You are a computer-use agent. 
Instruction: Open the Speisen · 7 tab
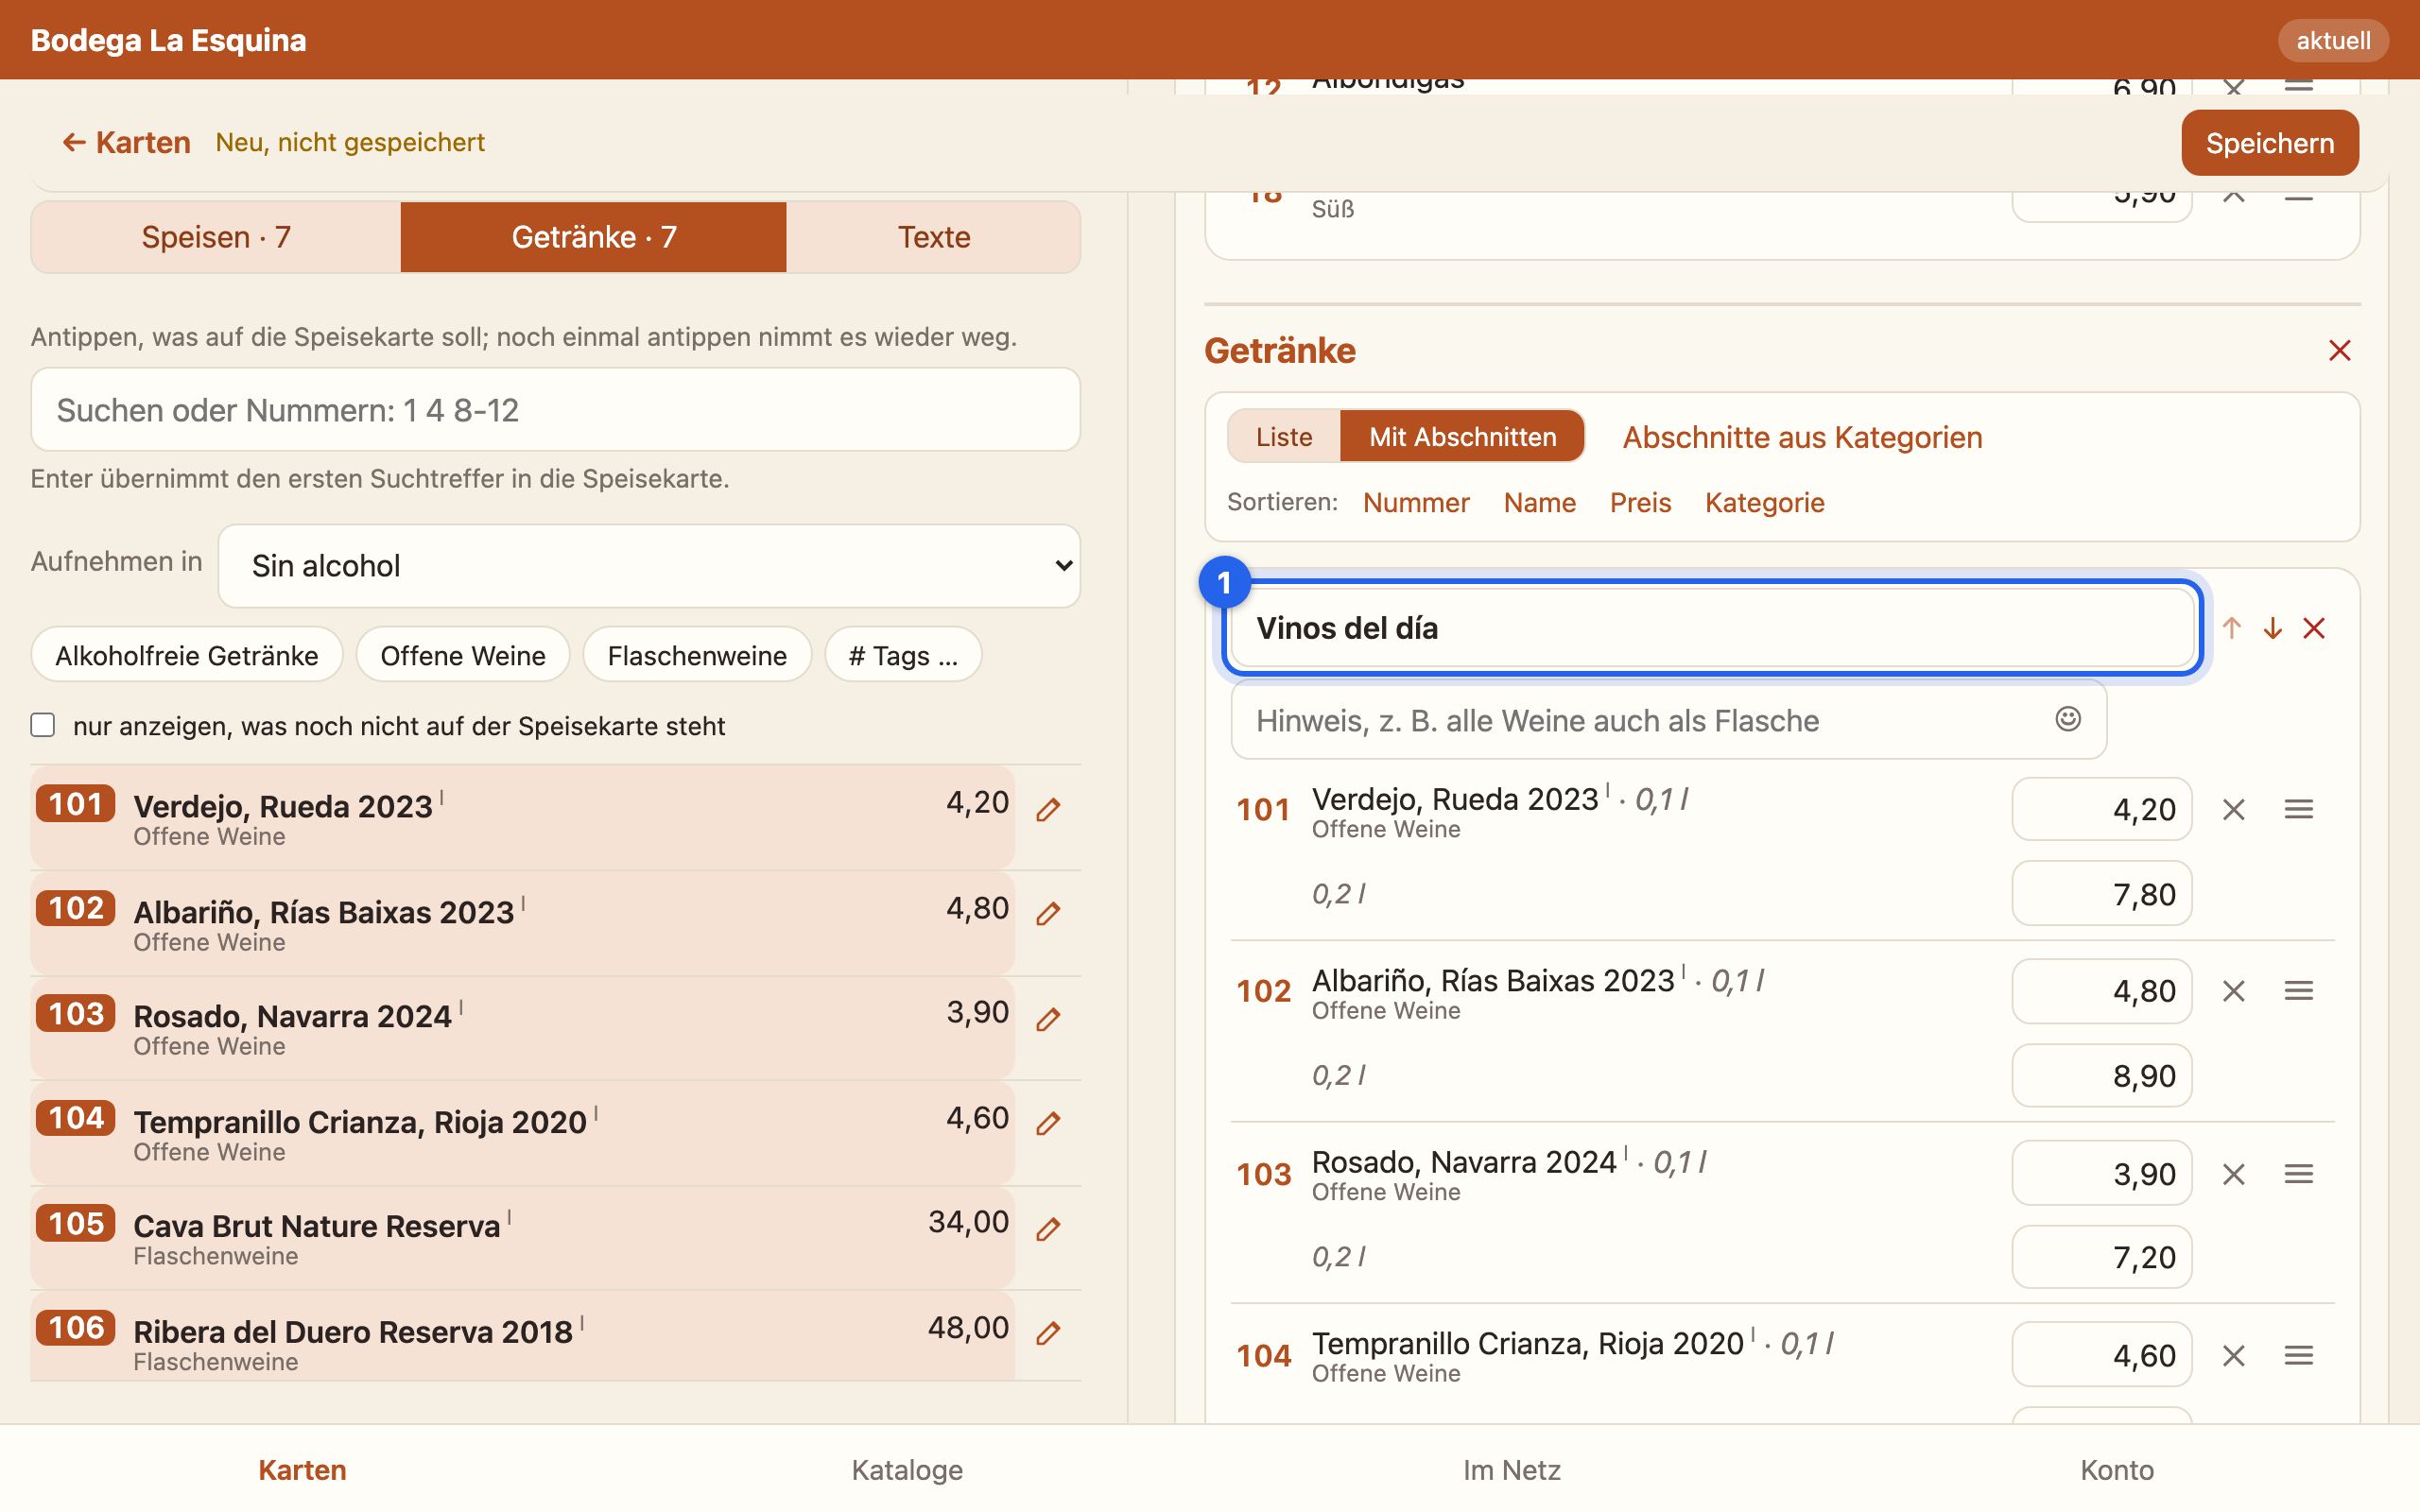(x=216, y=237)
